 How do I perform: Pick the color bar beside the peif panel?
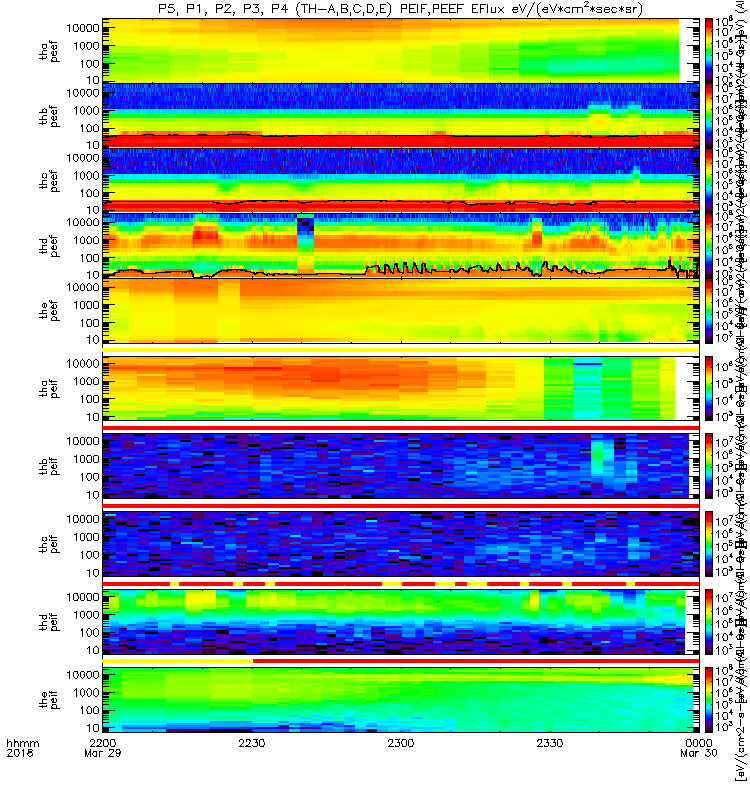pos(709,700)
